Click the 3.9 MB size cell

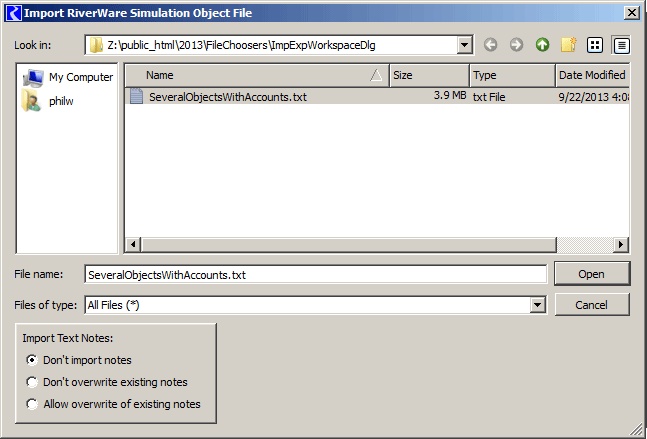[x=450, y=96]
